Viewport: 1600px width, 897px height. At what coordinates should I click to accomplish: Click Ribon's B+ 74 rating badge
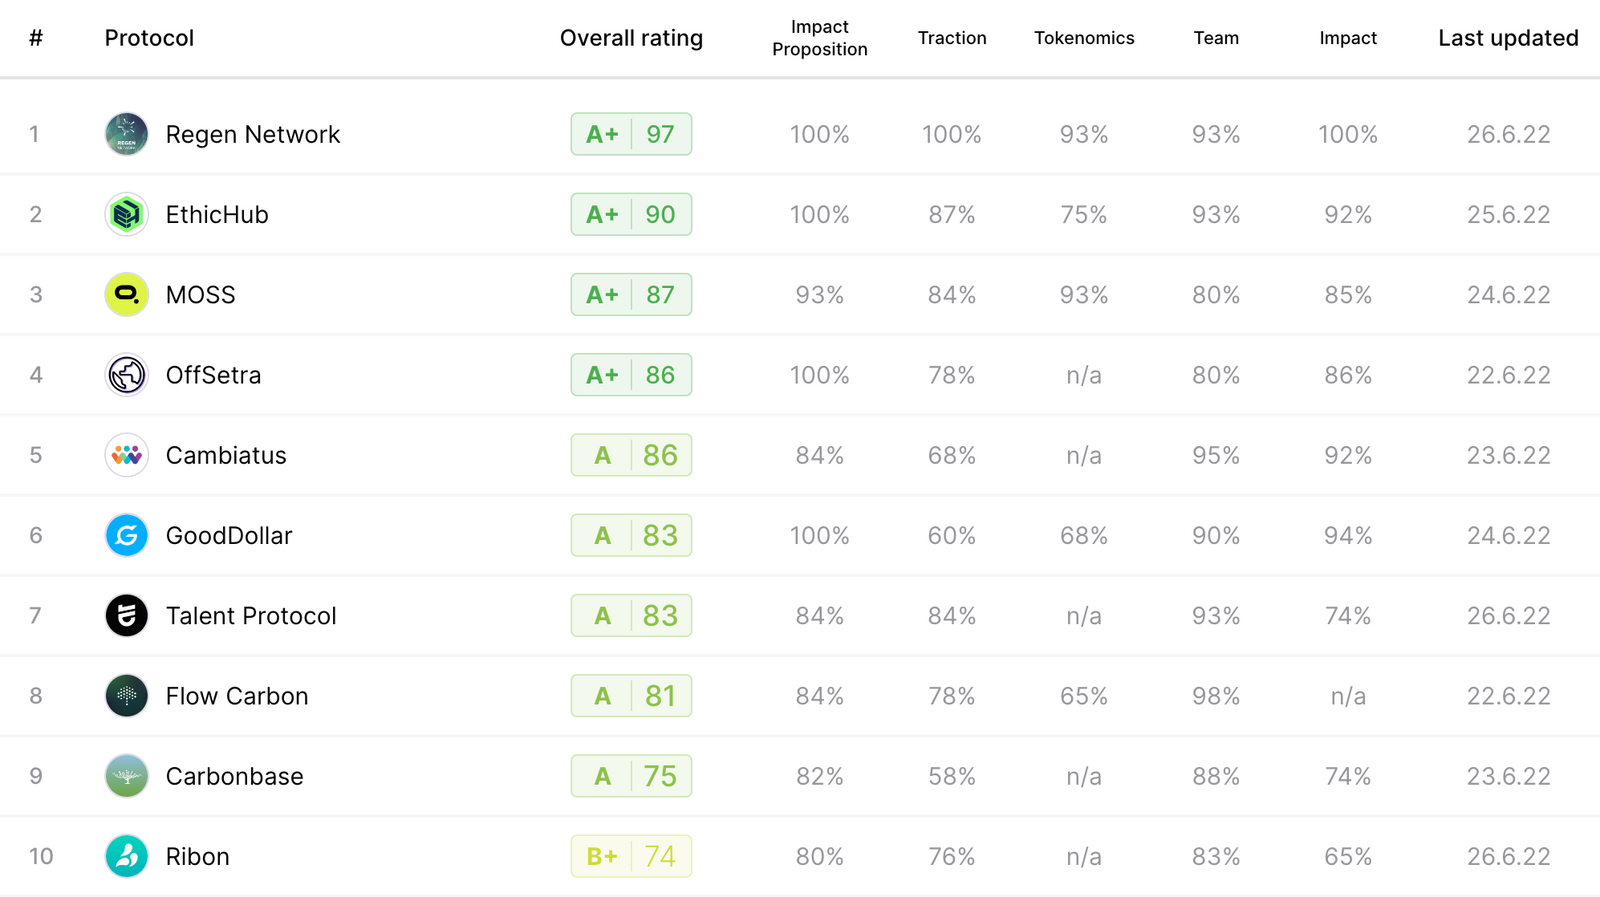point(631,857)
